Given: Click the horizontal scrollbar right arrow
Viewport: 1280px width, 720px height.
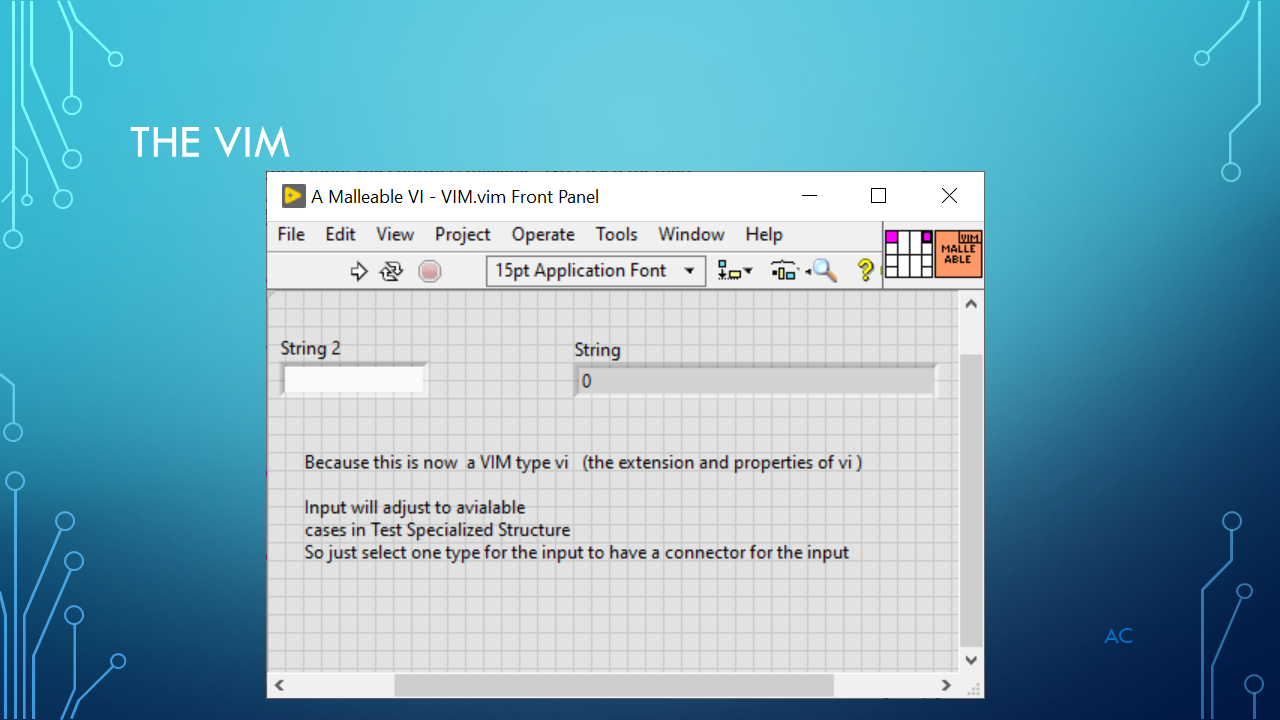Looking at the screenshot, I should click(x=946, y=686).
